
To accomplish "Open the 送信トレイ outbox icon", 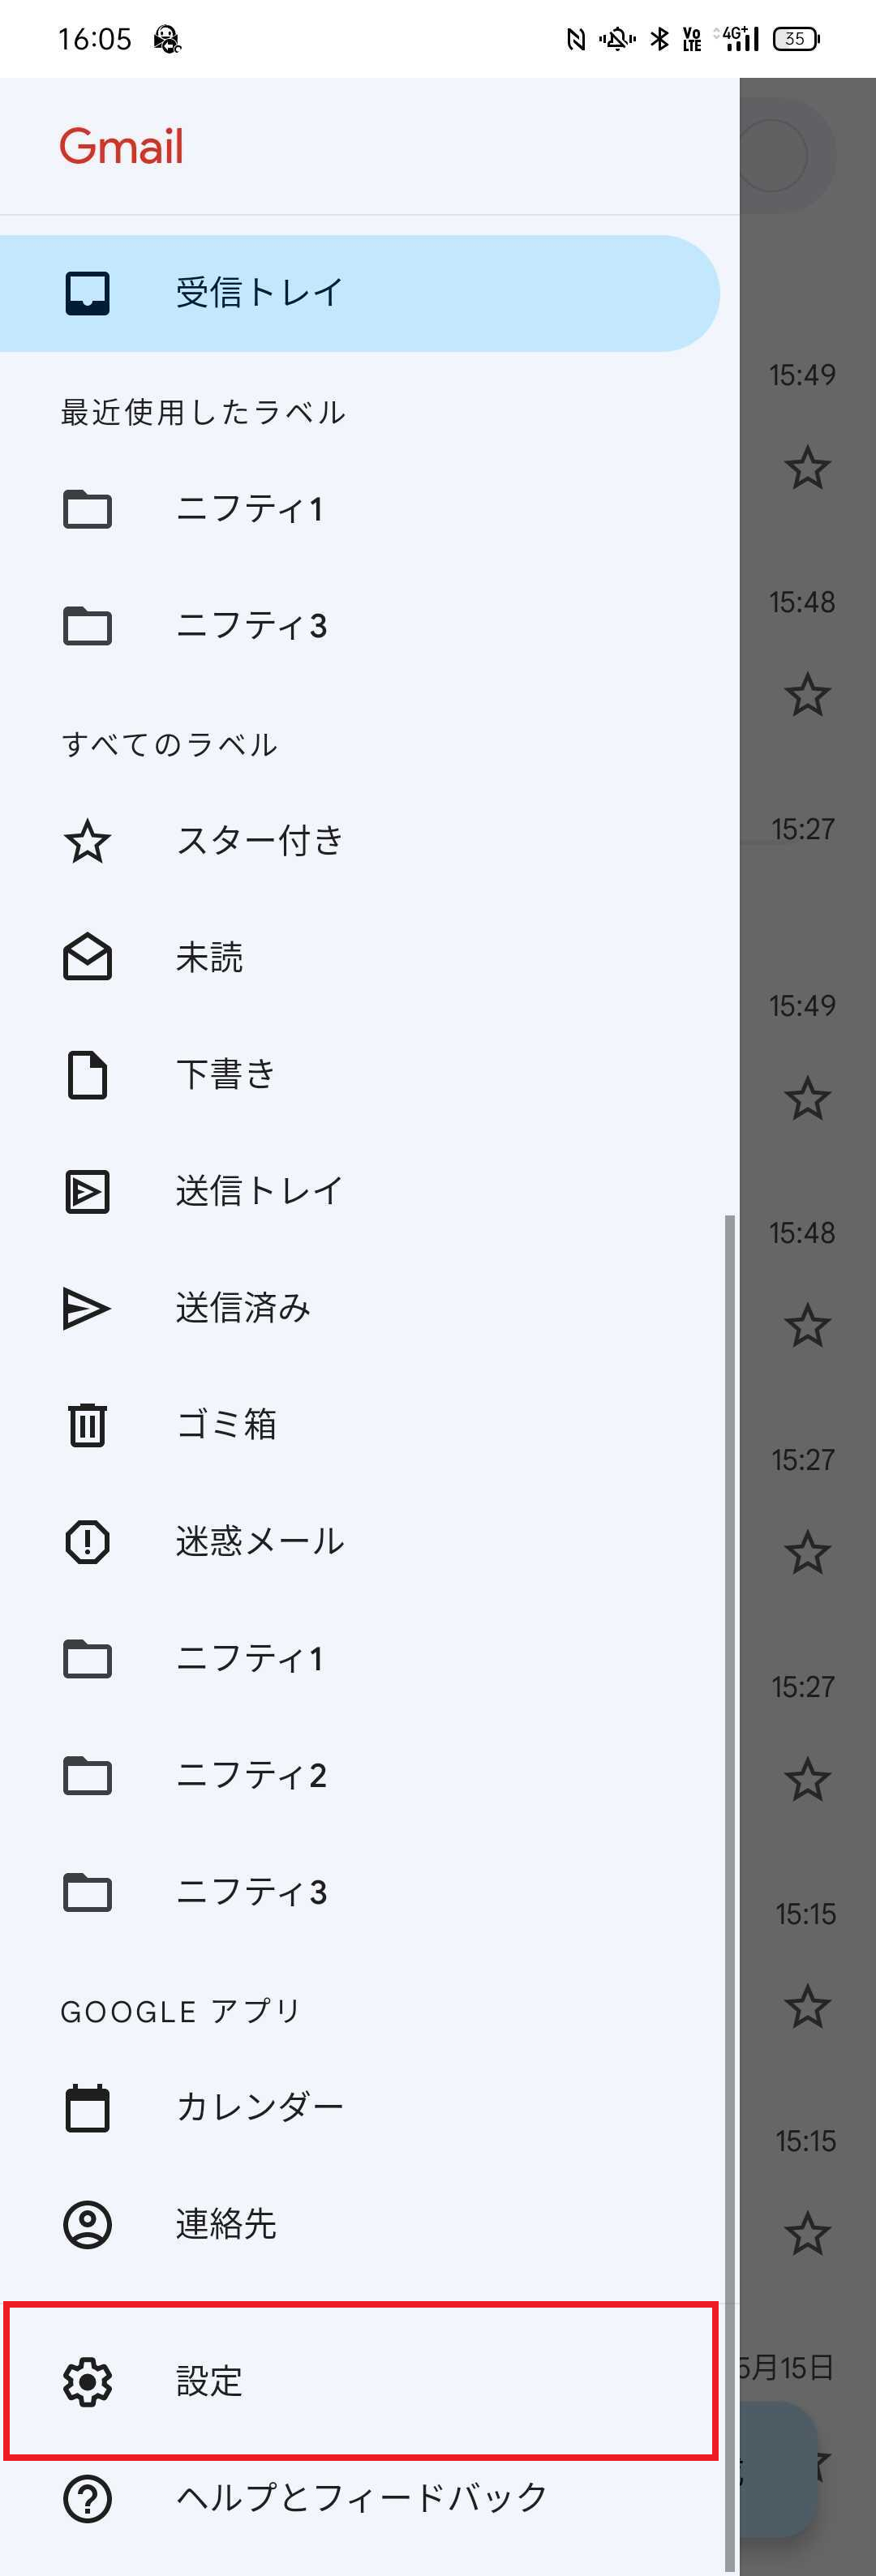I will 87,1192.
